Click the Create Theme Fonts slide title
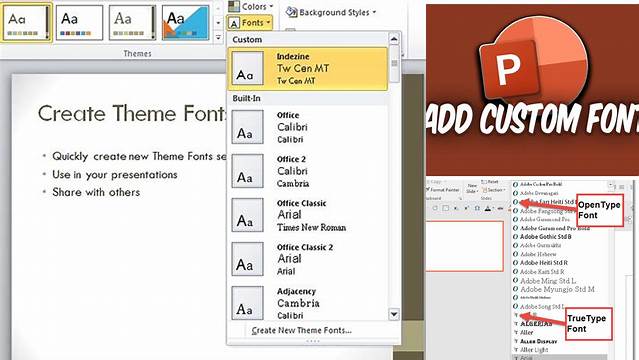Screen dimensions: 639x360 [132, 113]
